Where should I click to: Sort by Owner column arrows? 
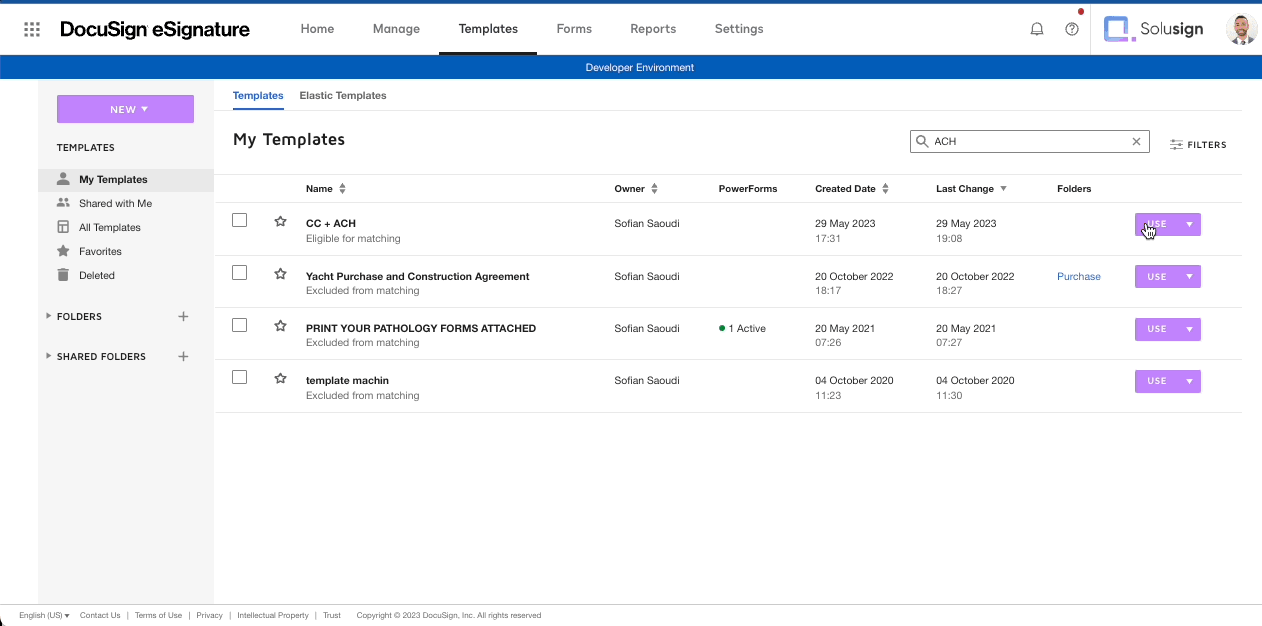pyautogui.click(x=654, y=189)
